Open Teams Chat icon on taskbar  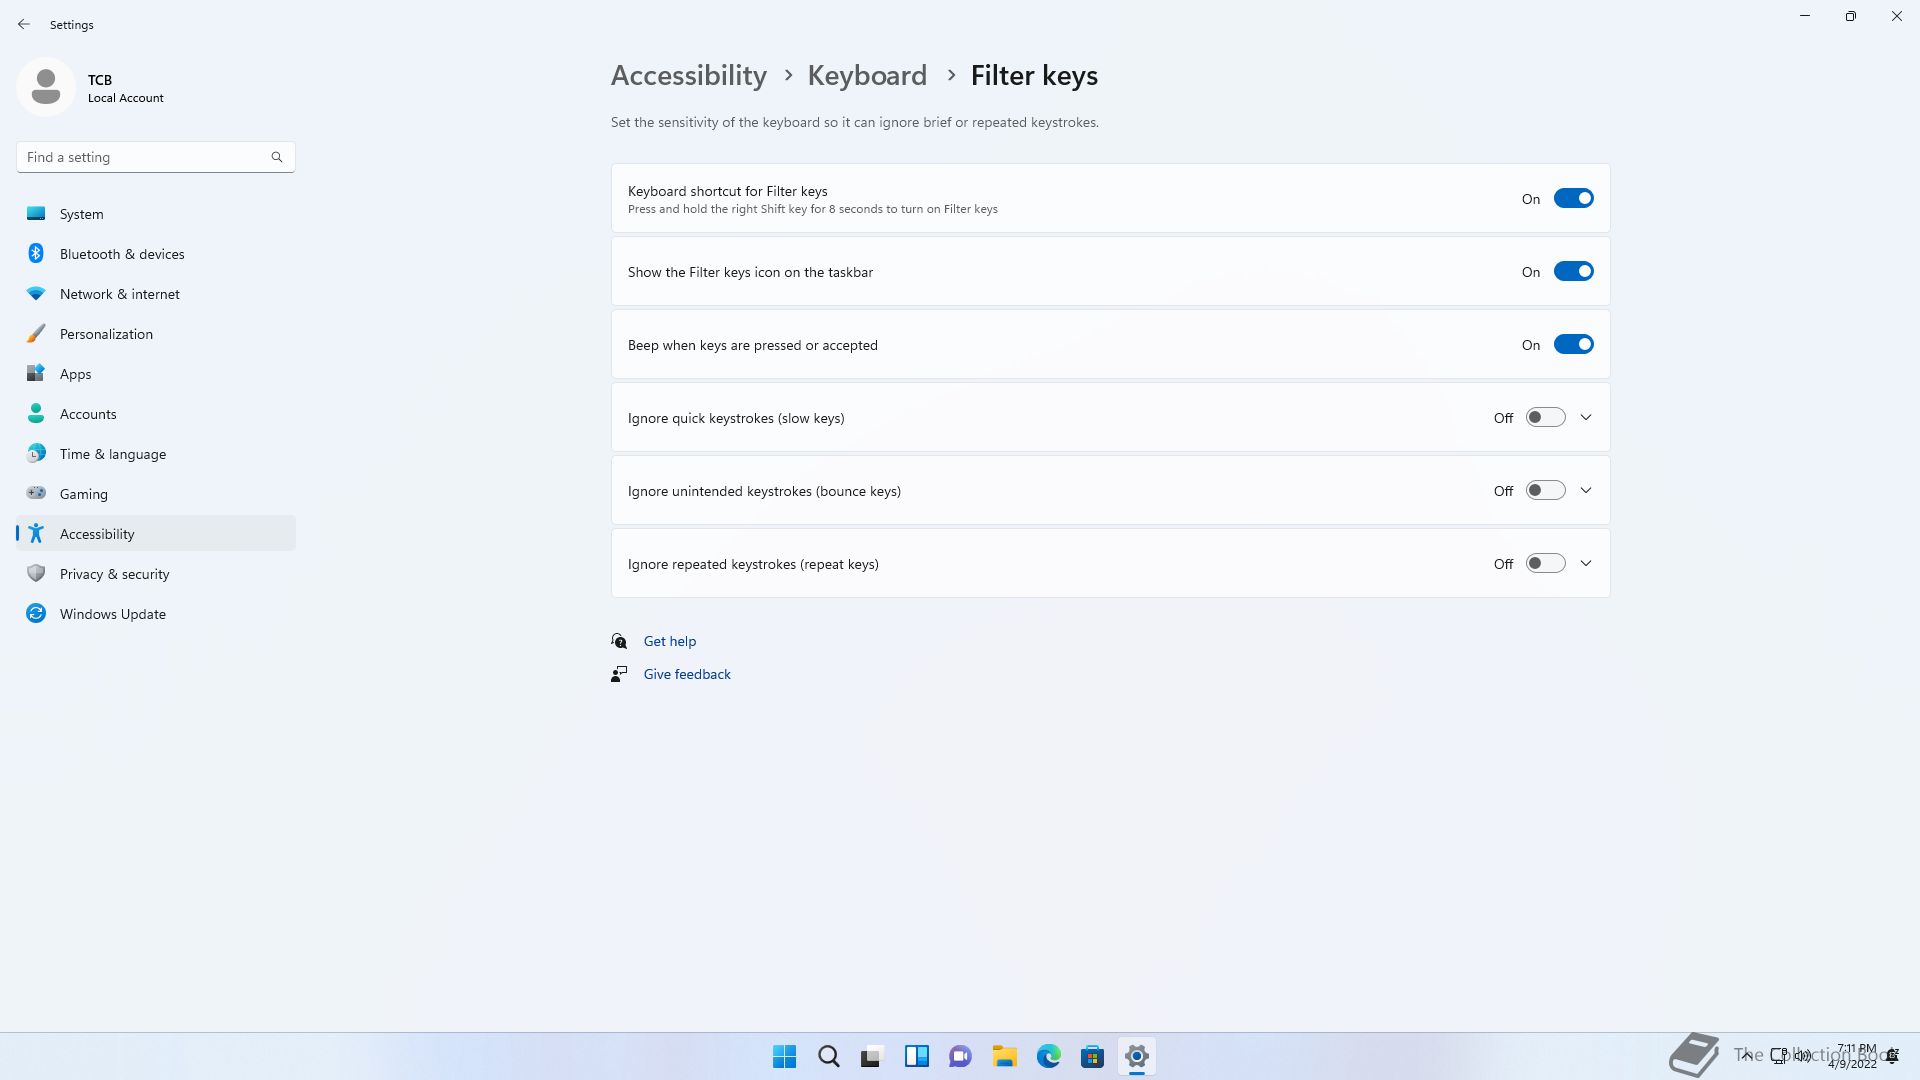tap(961, 1056)
